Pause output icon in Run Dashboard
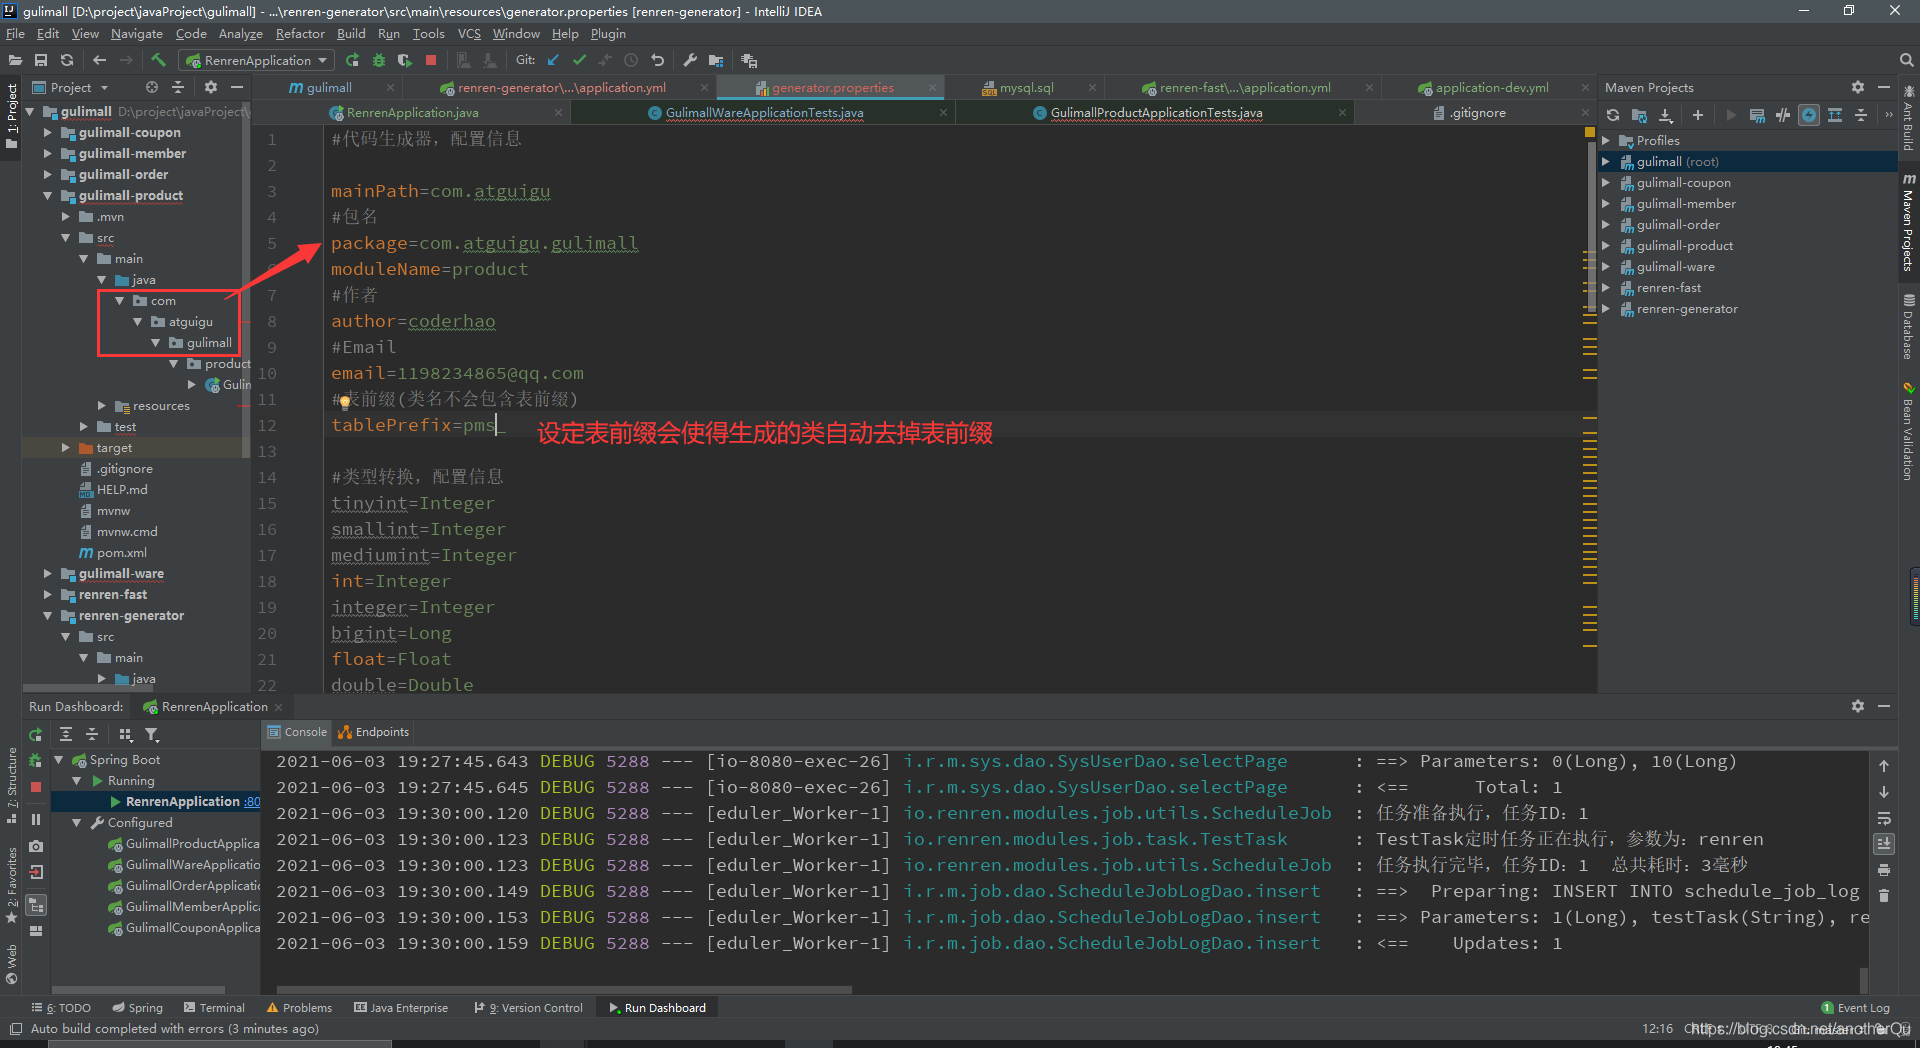Image resolution: width=1920 pixels, height=1048 pixels. [36, 819]
